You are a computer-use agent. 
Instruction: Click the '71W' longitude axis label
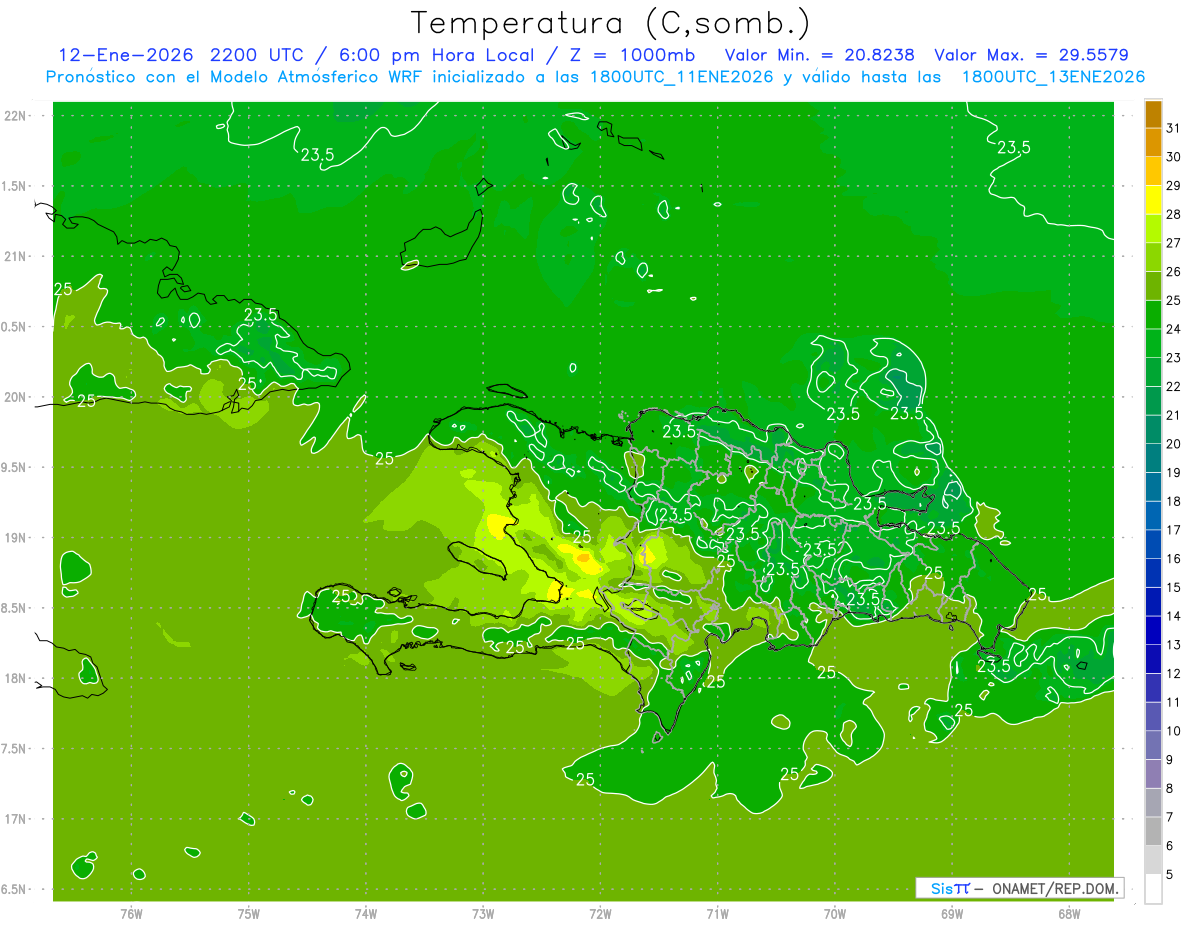click(x=717, y=914)
